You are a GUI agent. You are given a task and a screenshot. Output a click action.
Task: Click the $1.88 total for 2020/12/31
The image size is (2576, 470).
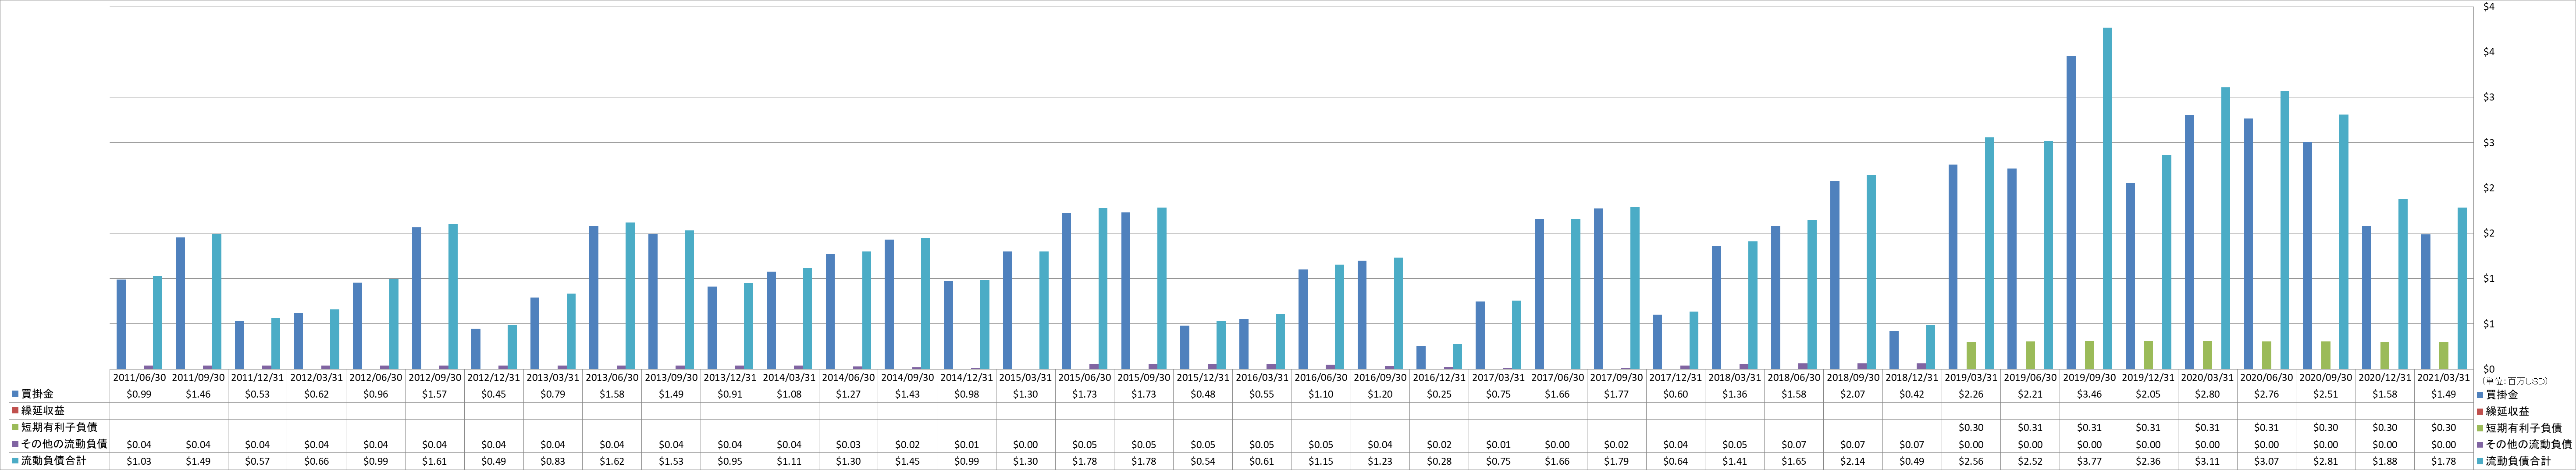(x=2385, y=461)
